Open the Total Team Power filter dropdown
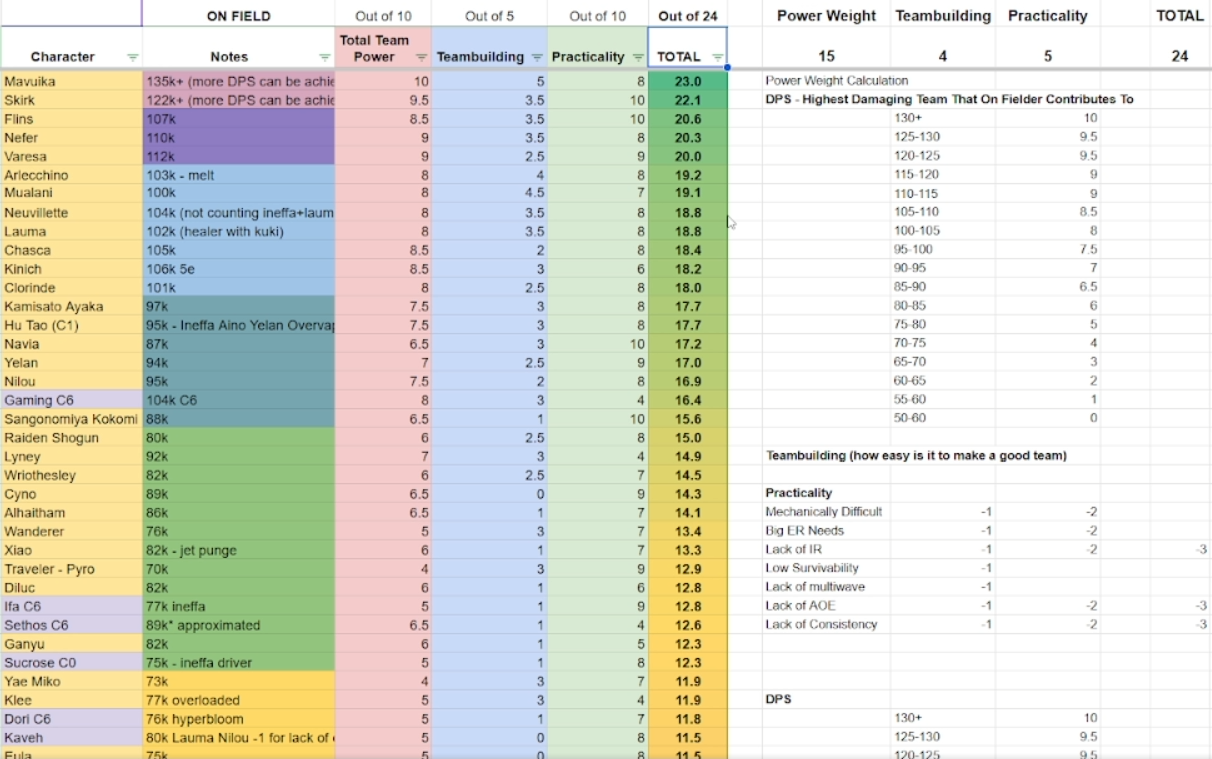Screen dimensions: 1212x759 click(421, 57)
